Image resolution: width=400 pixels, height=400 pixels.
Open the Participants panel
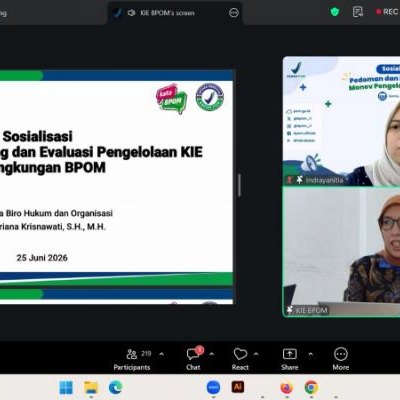coord(132,360)
